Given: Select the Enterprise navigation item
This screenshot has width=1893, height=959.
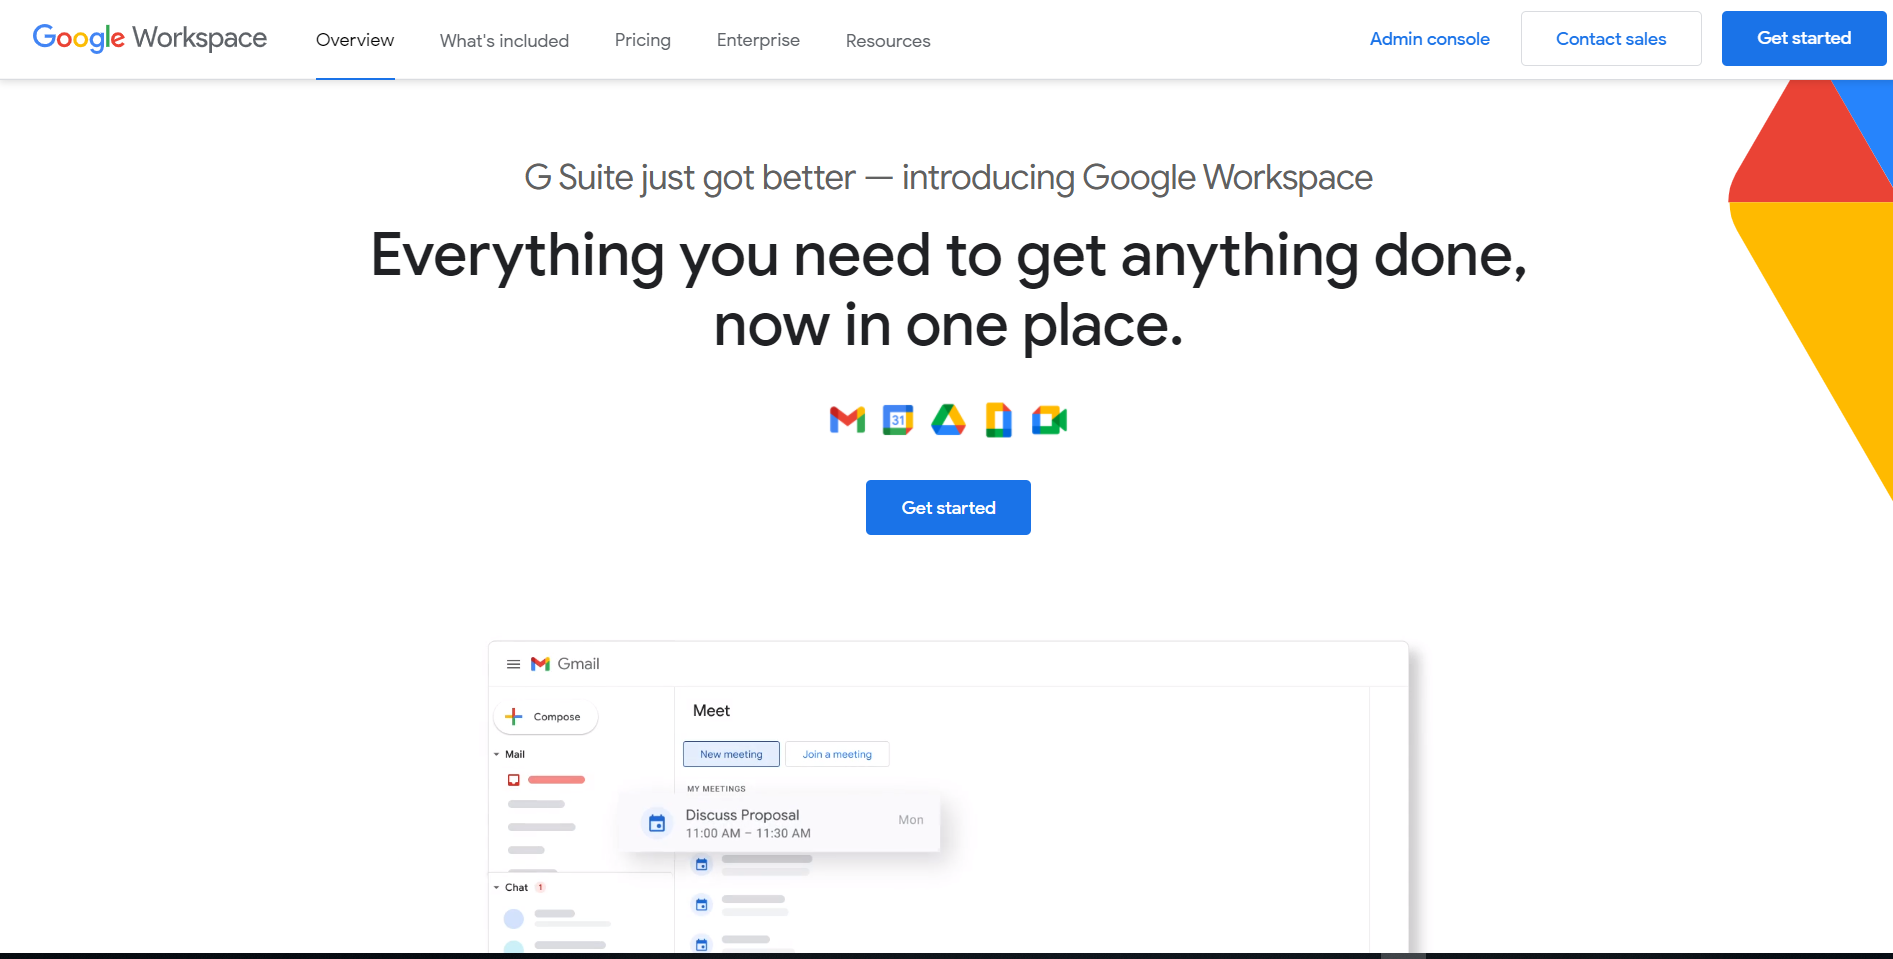Looking at the screenshot, I should tap(758, 40).
